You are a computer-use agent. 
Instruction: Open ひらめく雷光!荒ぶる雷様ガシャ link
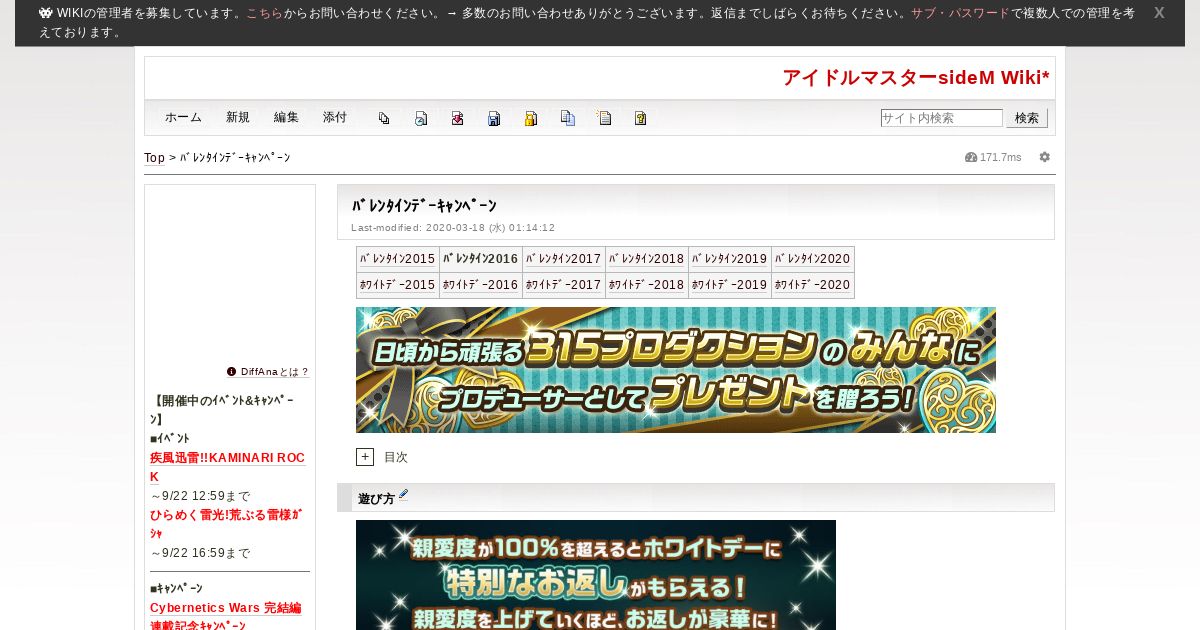coord(226,524)
